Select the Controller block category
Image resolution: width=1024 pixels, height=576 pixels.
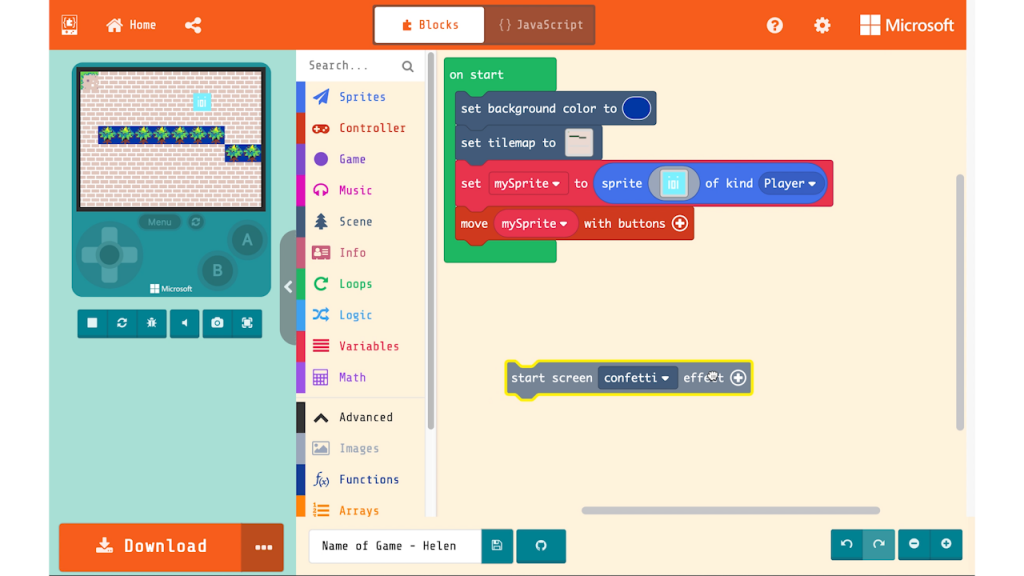point(372,128)
